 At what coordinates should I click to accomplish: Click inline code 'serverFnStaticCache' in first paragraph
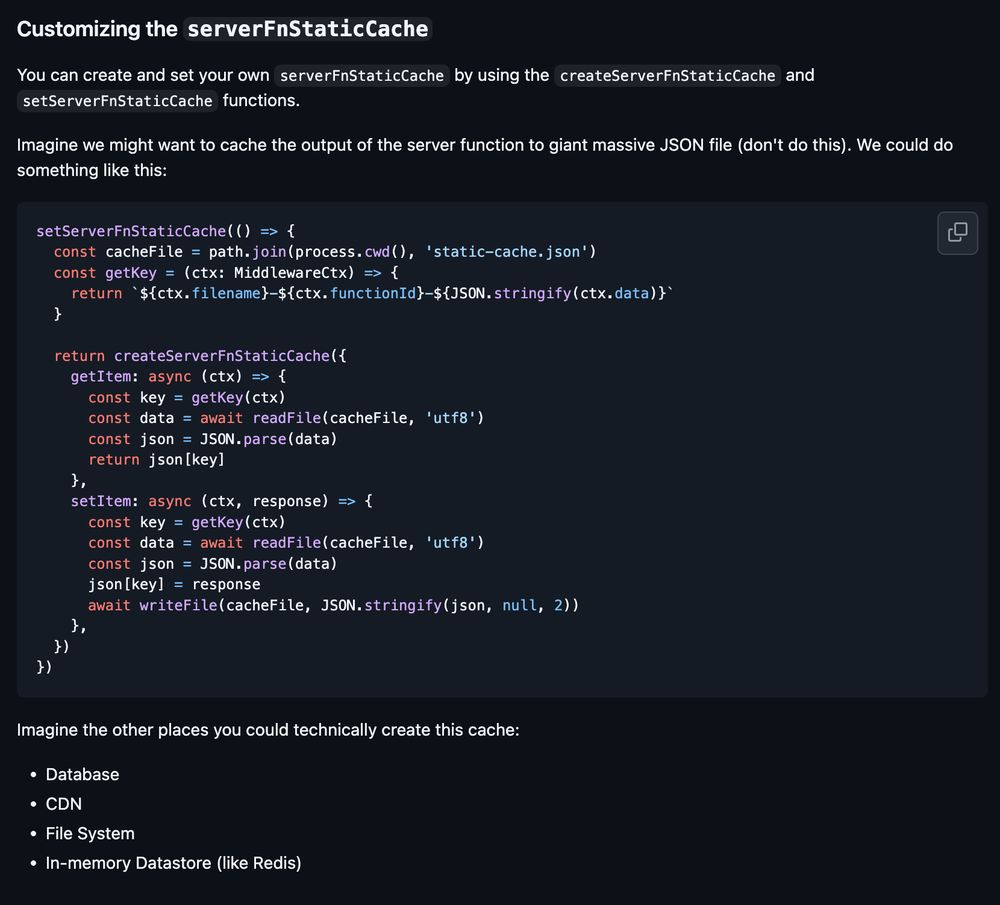point(362,75)
